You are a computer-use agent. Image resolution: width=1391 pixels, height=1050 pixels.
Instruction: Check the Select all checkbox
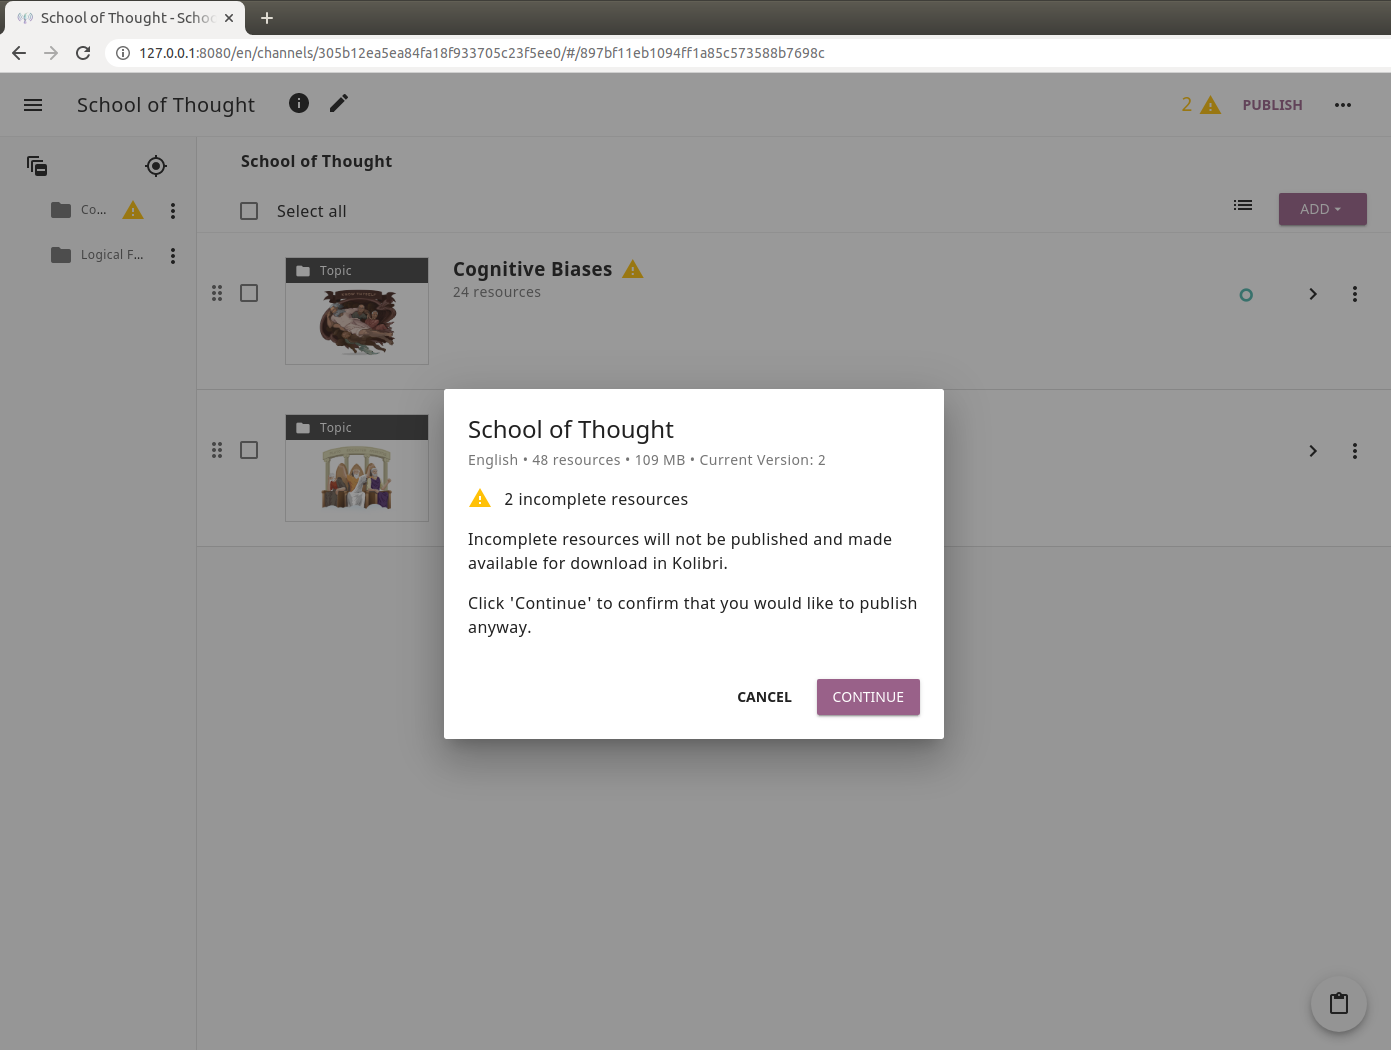[x=249, y=211]
